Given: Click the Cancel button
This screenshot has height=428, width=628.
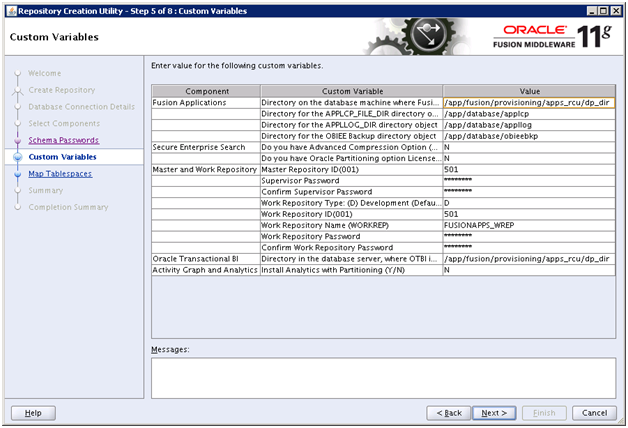Looking at the screenshot, I should pos(594,413).
